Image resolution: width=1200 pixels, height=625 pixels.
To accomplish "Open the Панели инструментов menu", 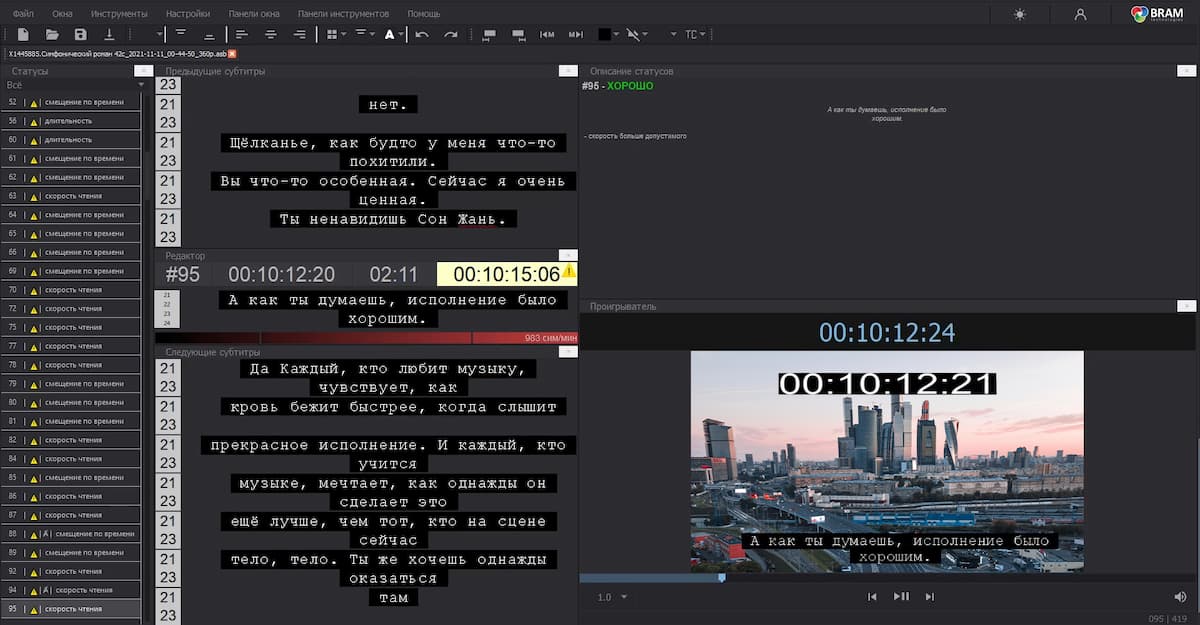I will click(x=343, y=14).
